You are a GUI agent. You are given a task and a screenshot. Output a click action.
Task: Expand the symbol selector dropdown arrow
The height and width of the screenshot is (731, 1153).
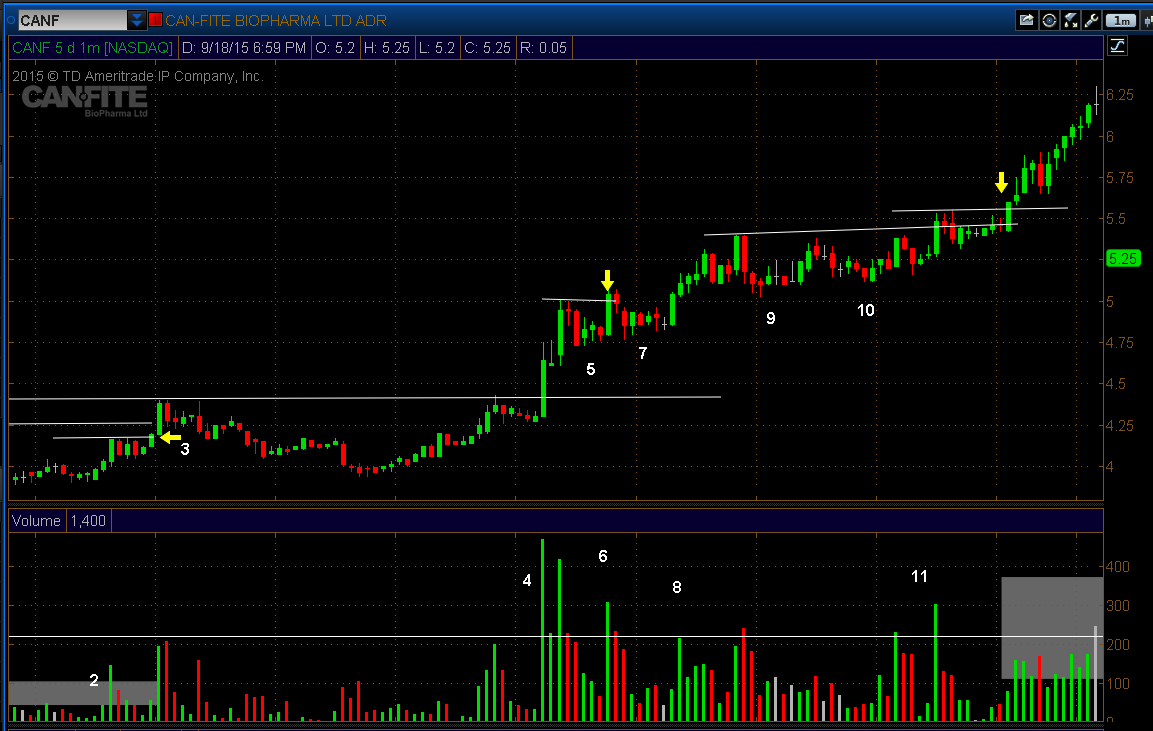tap(137, 21)
